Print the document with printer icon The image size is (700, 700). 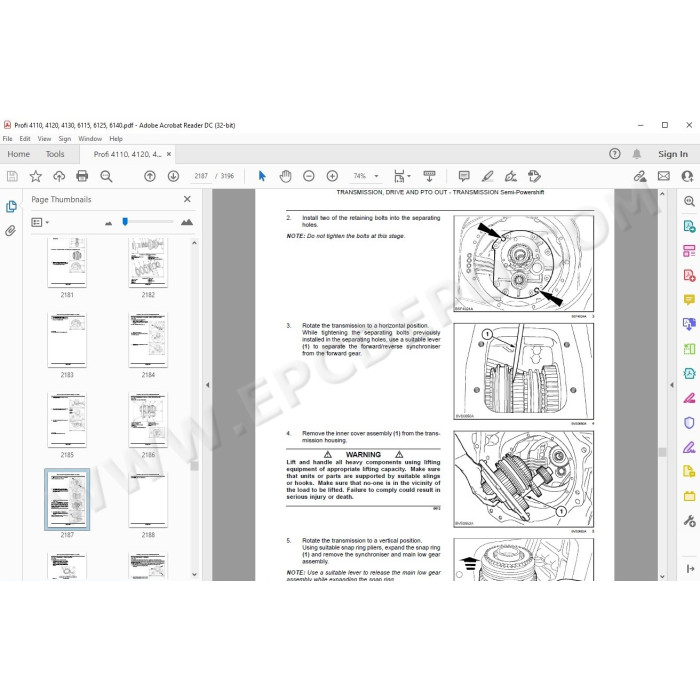pos(82,176)
